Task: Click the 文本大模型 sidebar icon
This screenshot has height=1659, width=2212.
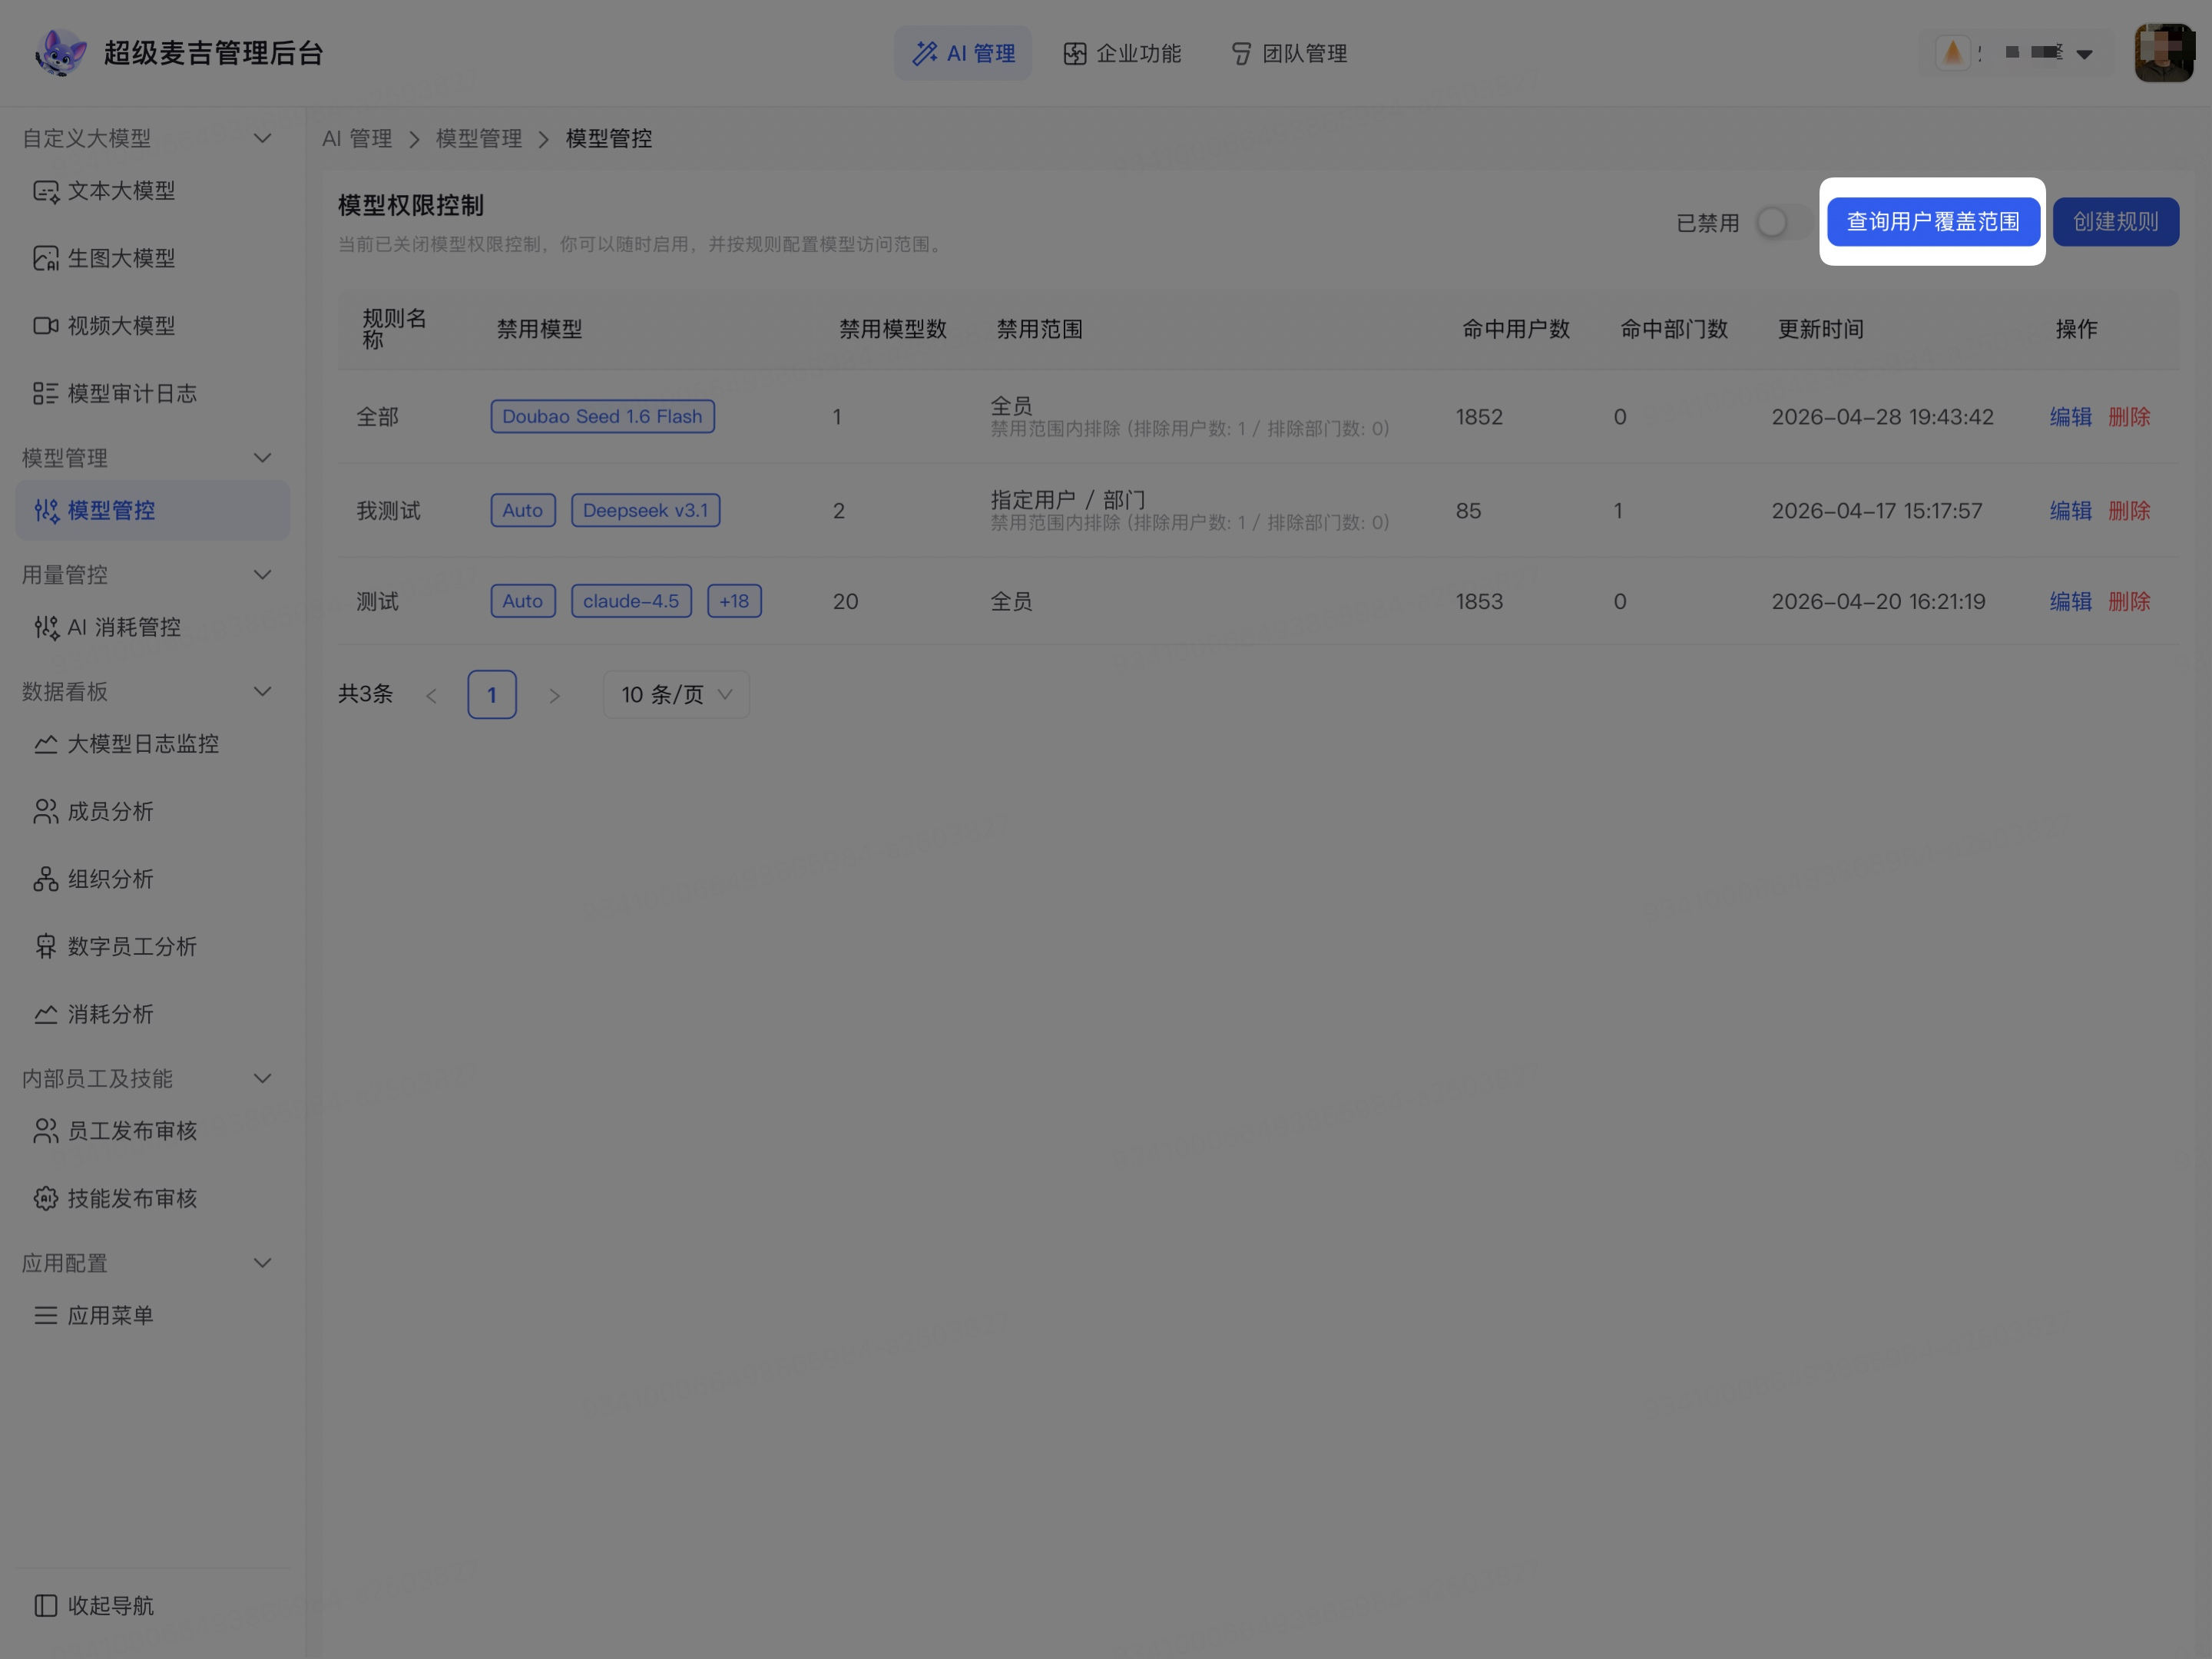Action: point(46,191)
